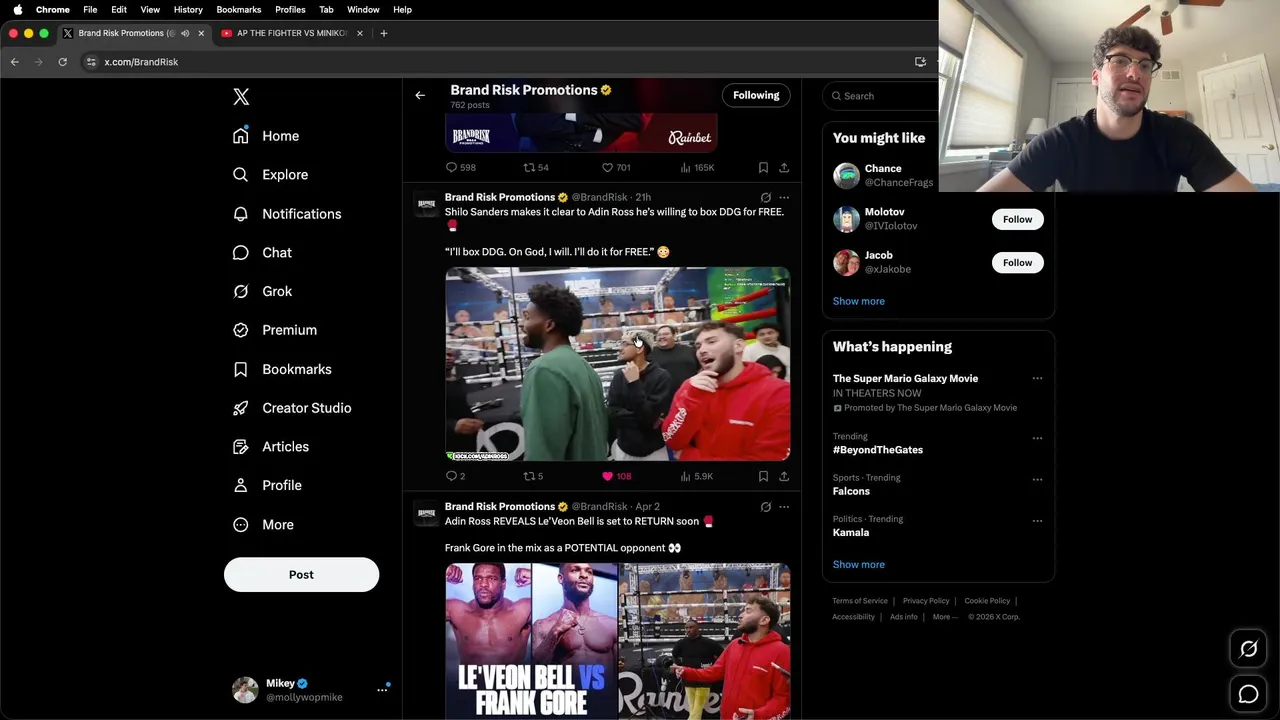Viewport: 1280px width, 720px height.
Task: Show more suggested accounts
Action: click(858, 301)
